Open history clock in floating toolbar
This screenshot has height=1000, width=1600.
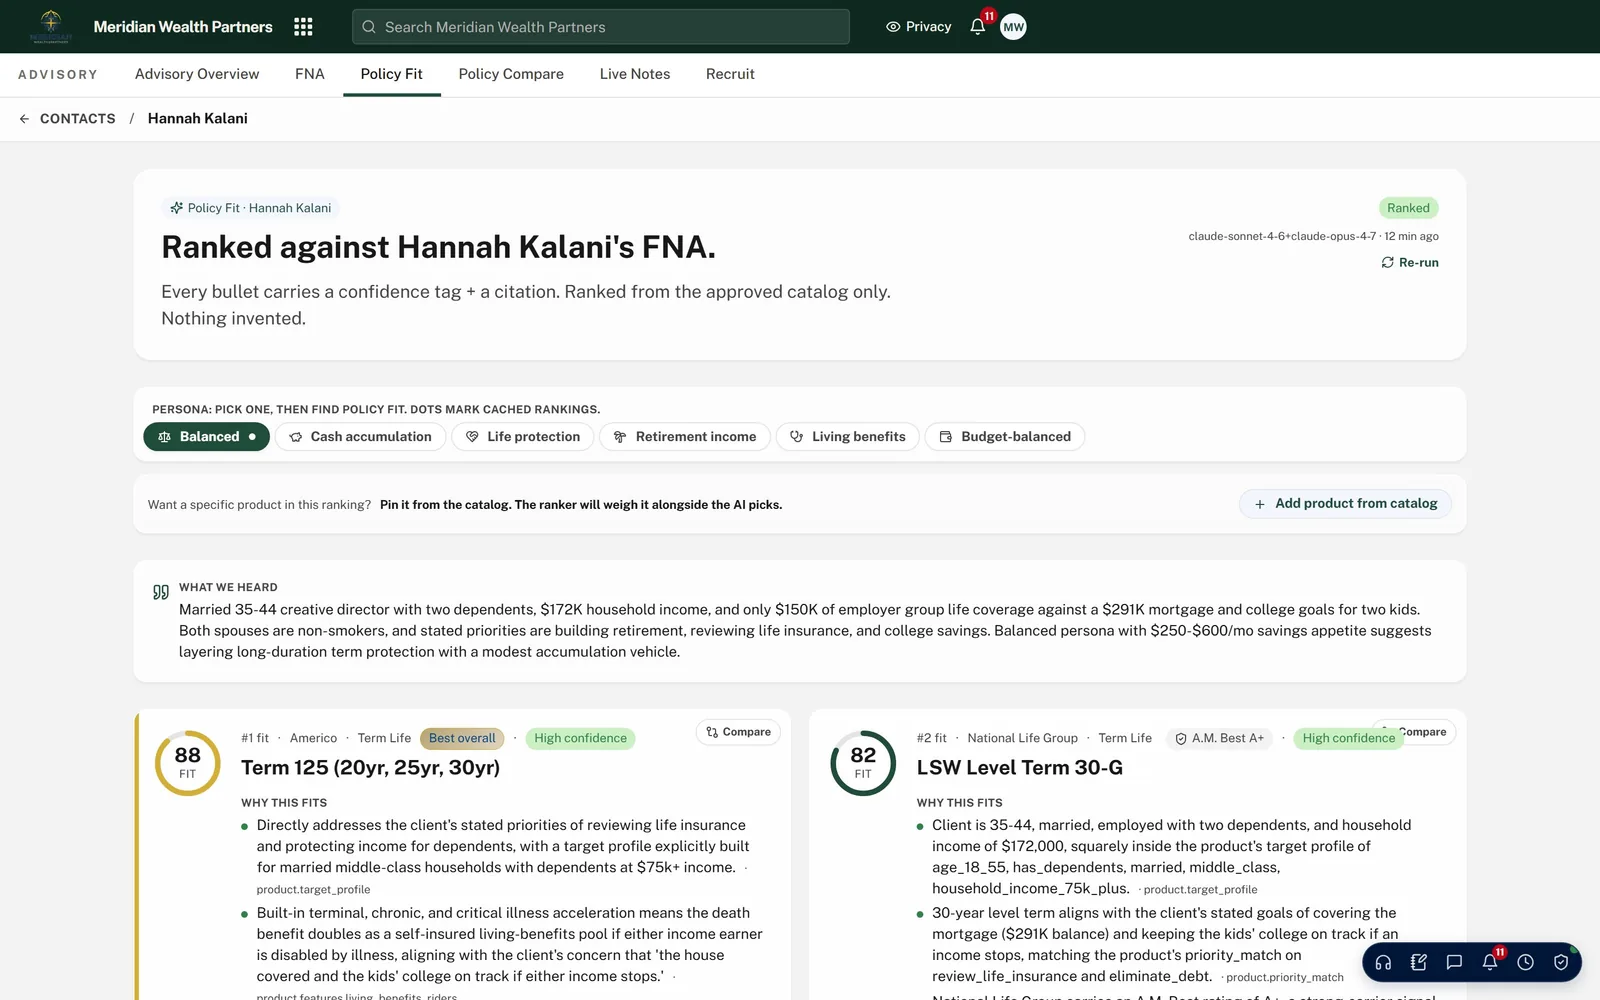[x=1525, y=963]
